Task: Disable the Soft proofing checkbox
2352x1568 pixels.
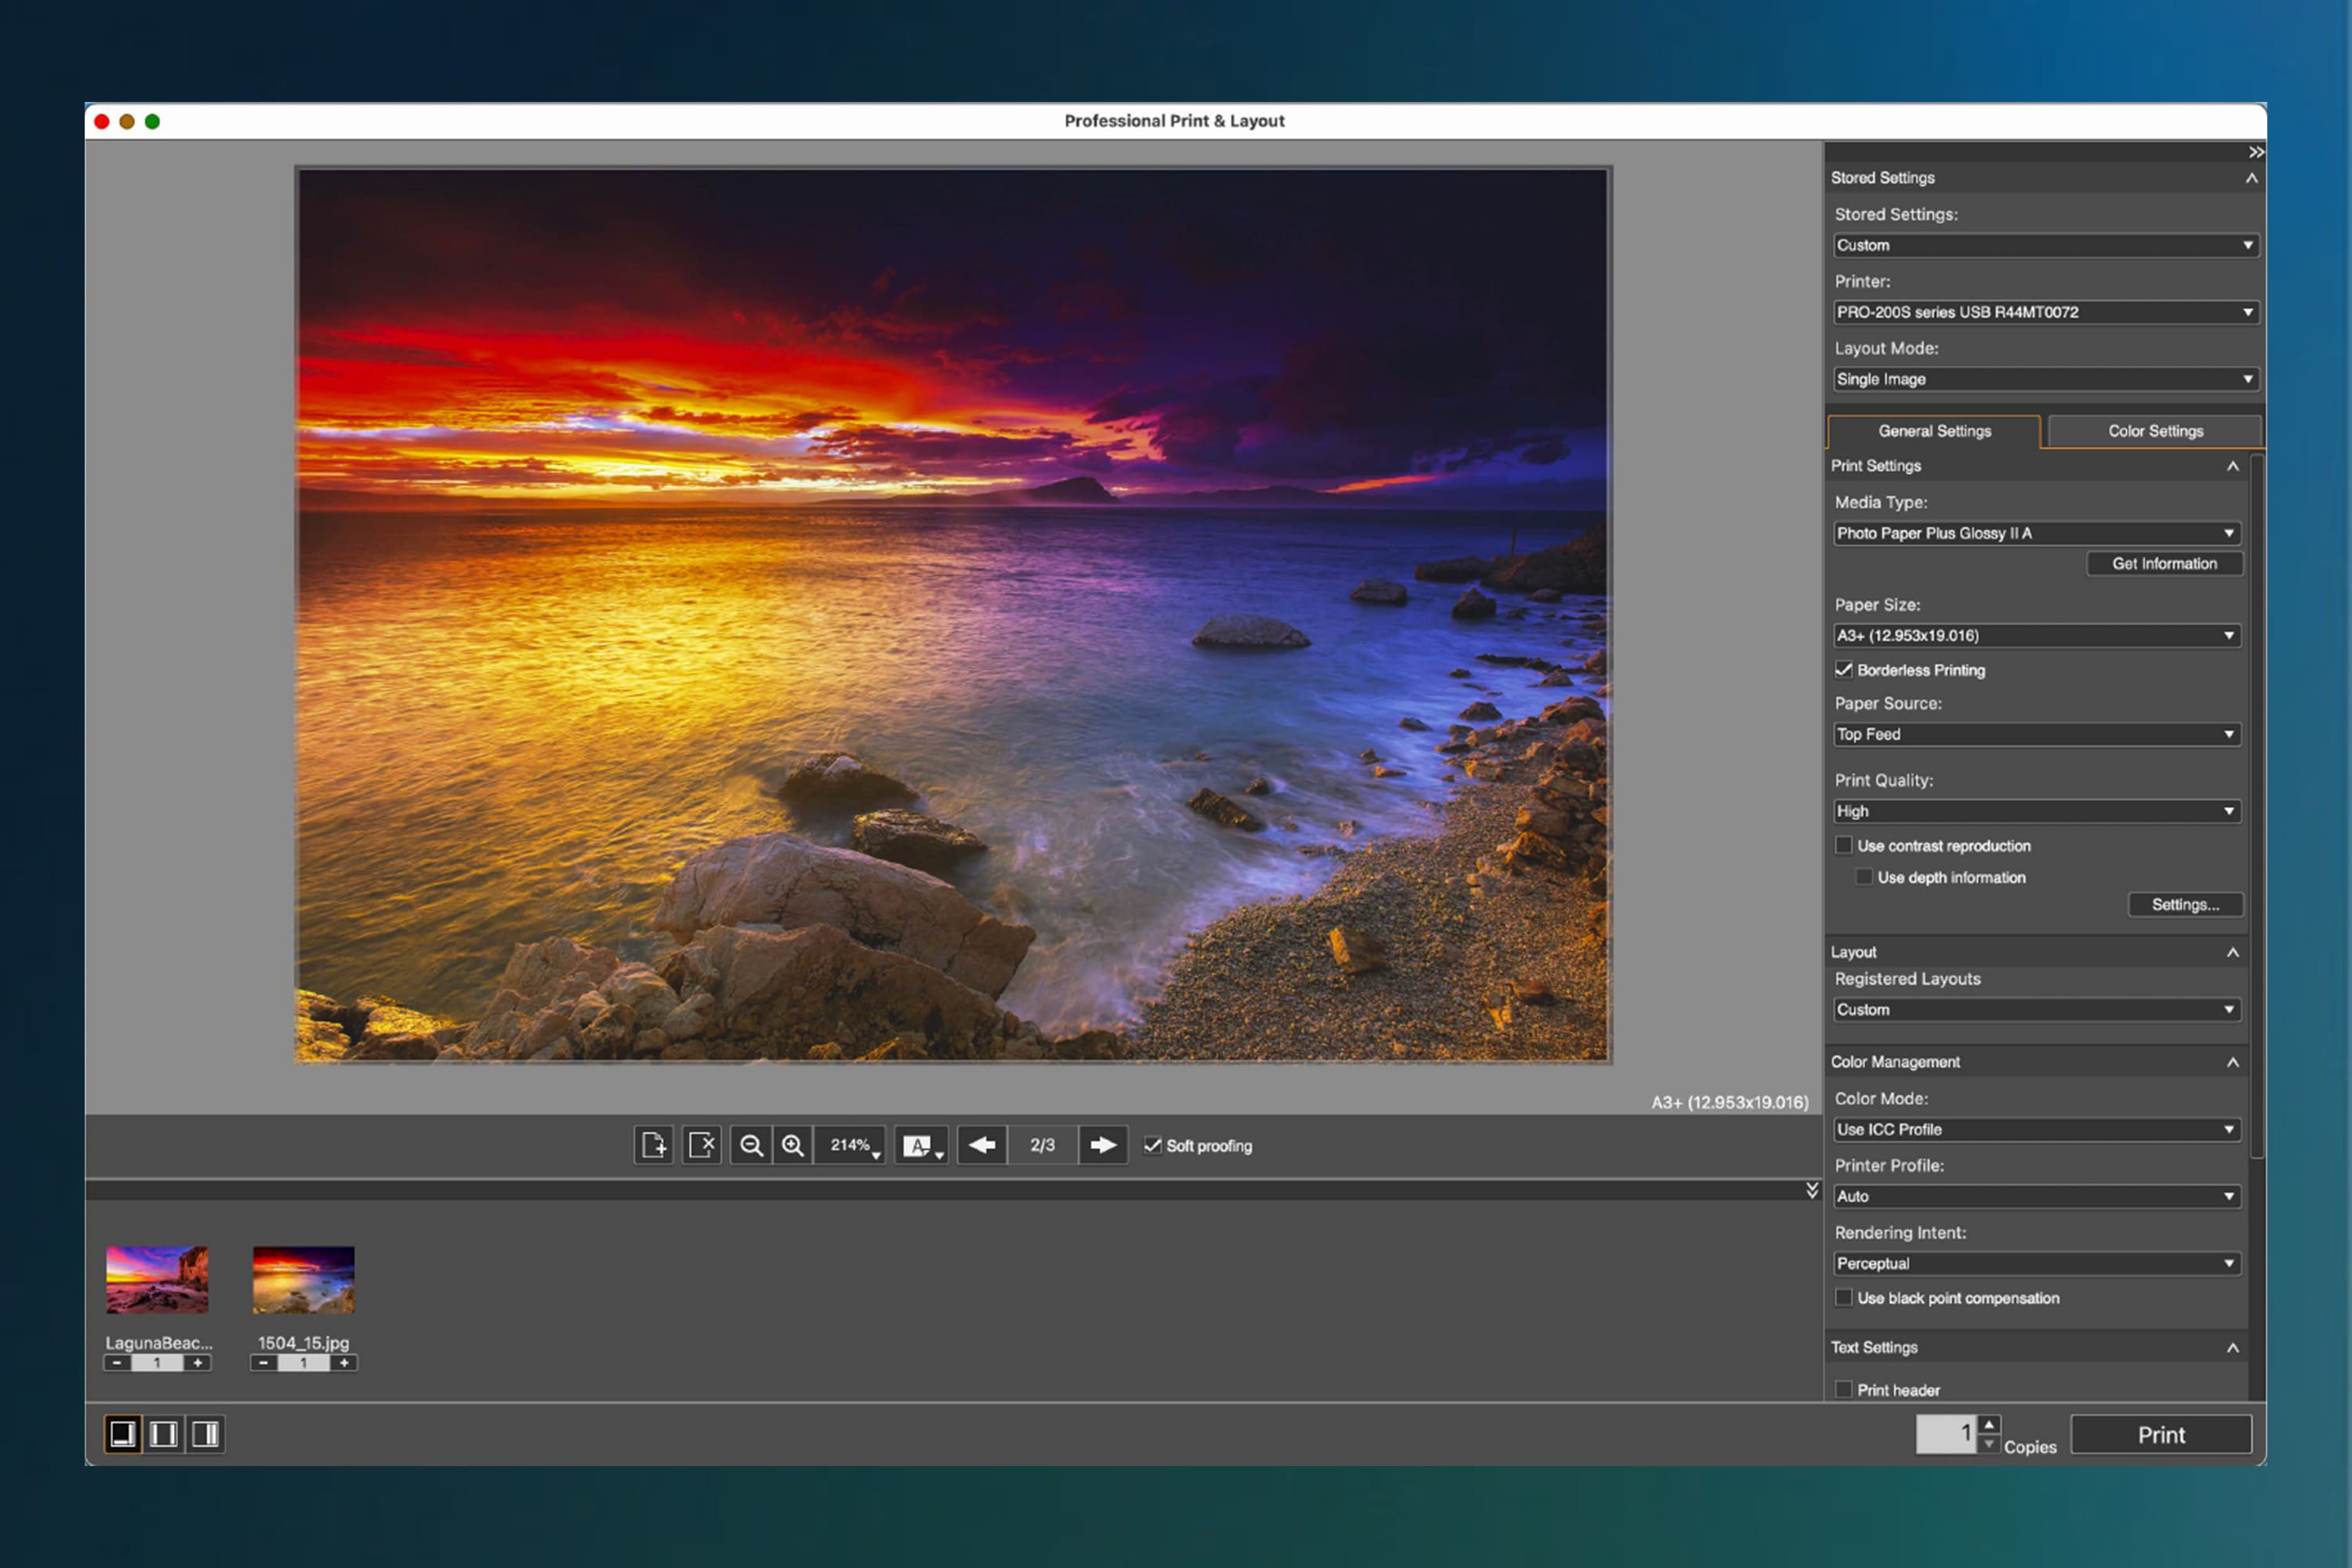Action: 1153,1146
